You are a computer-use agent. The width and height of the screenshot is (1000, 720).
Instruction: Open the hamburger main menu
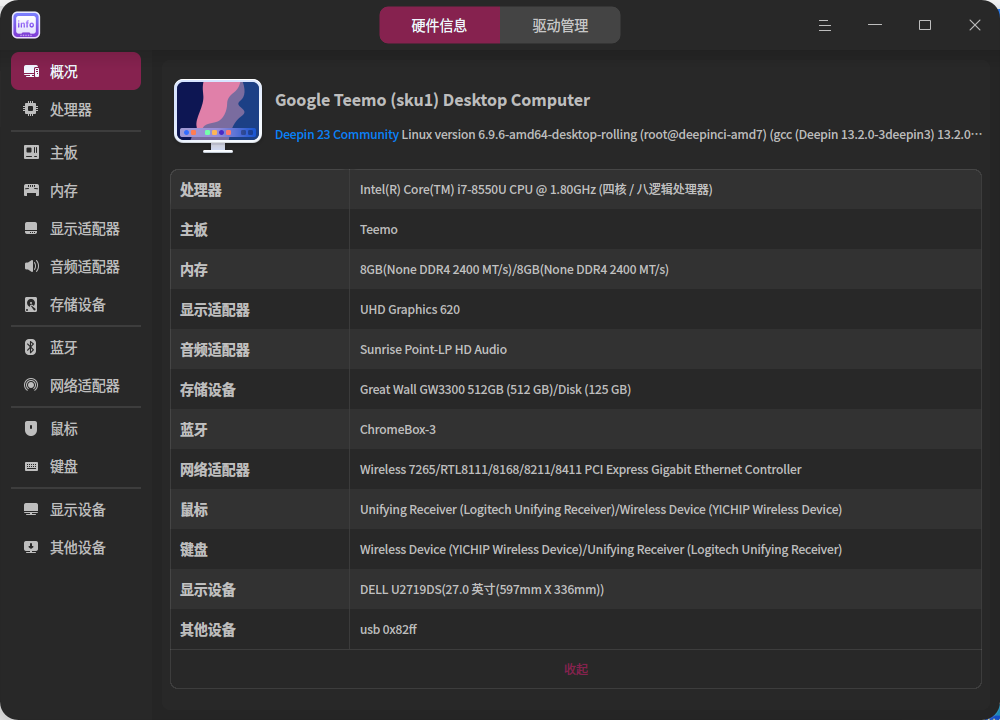(825, 26)
